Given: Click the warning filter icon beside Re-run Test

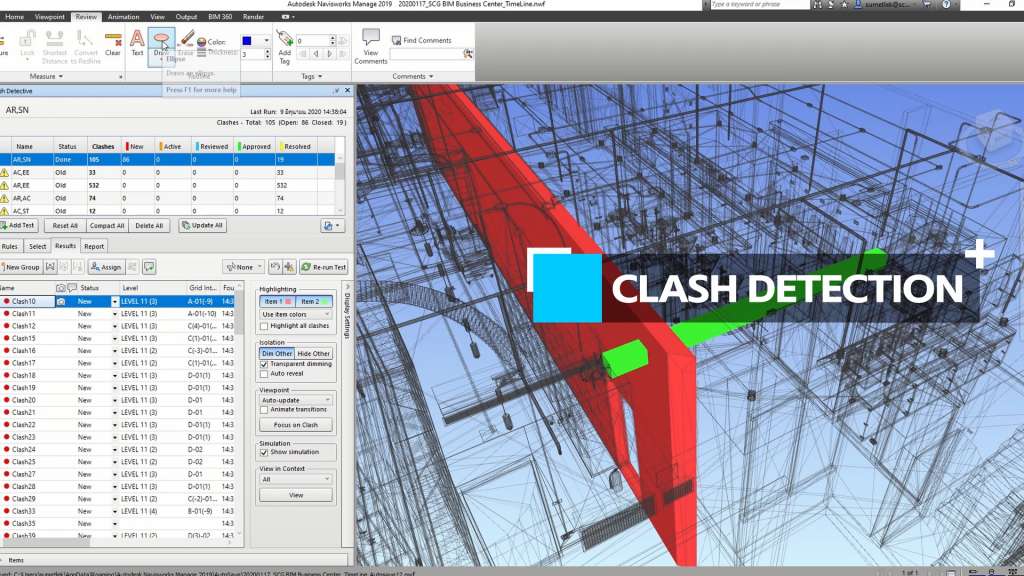Looking at the screenshot, I should 289,267.
